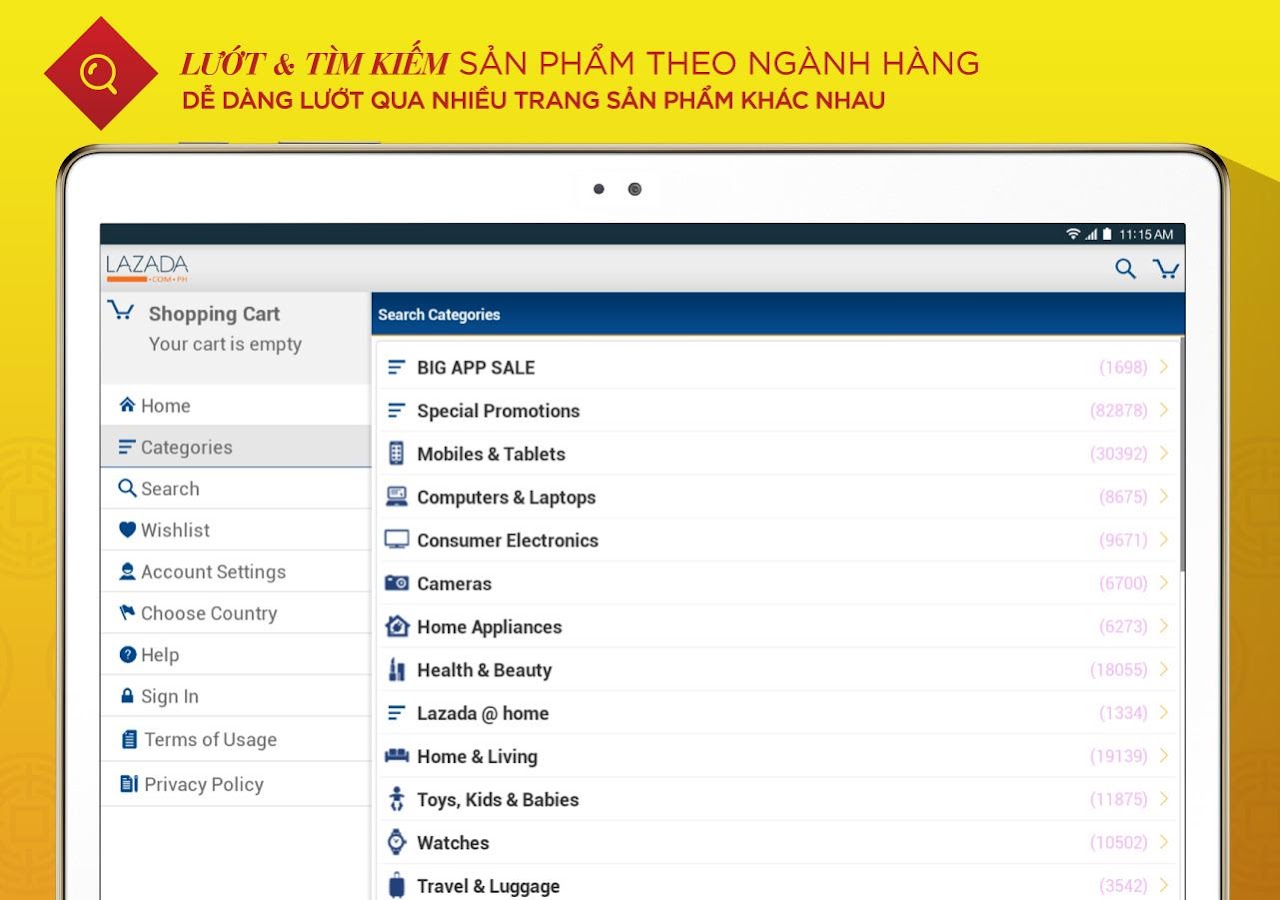Click the Search Categories header bar
The image size is (1280, 900).
[x=777, y=314]
